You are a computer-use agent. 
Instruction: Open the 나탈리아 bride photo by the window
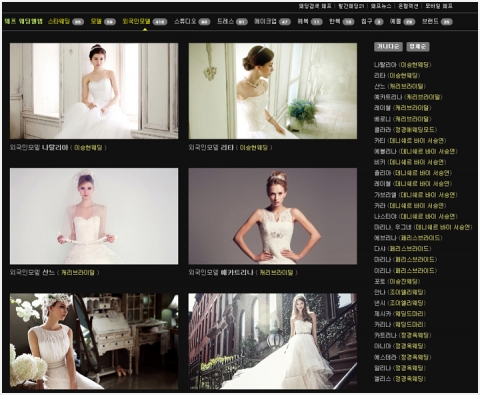94,91
